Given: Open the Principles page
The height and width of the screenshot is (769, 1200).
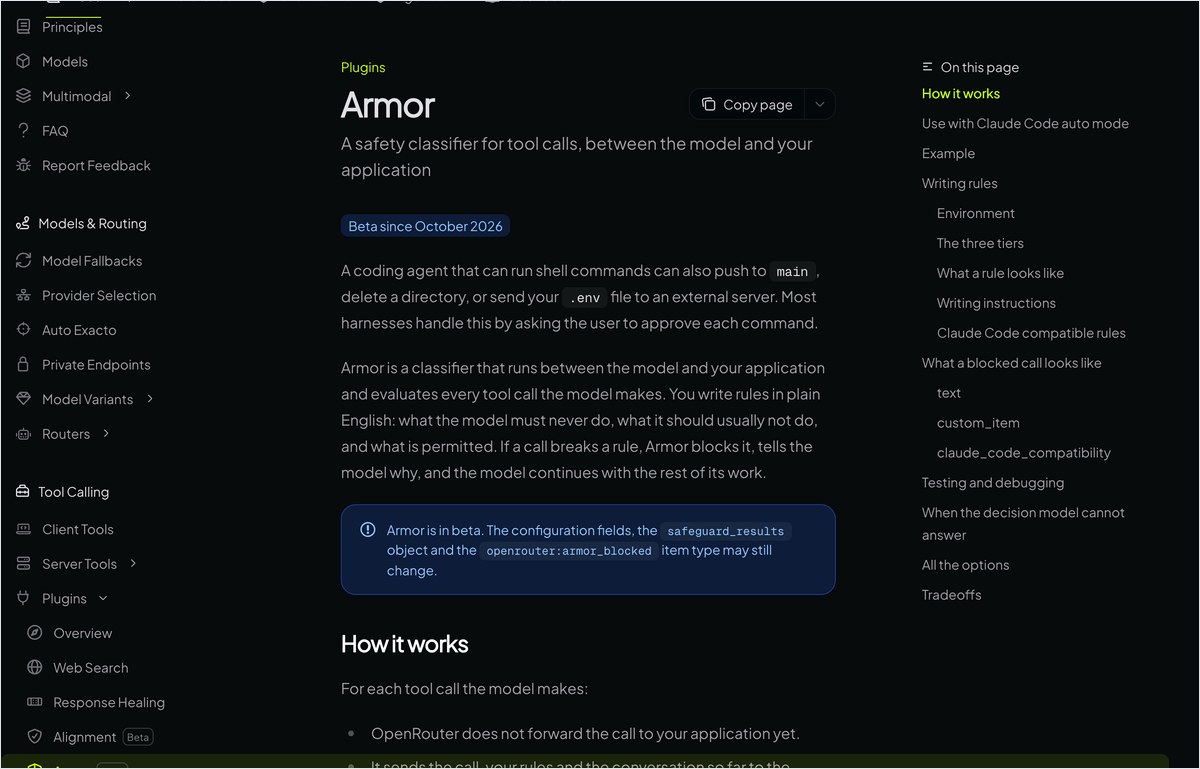Looking at the screenshot, I should (72, 27).
